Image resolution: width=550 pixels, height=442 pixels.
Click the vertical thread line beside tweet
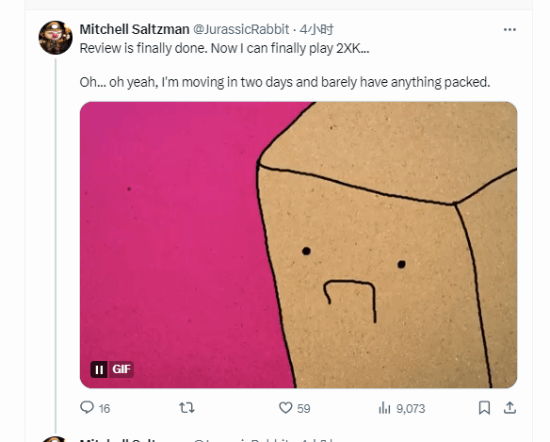[55, 246]
